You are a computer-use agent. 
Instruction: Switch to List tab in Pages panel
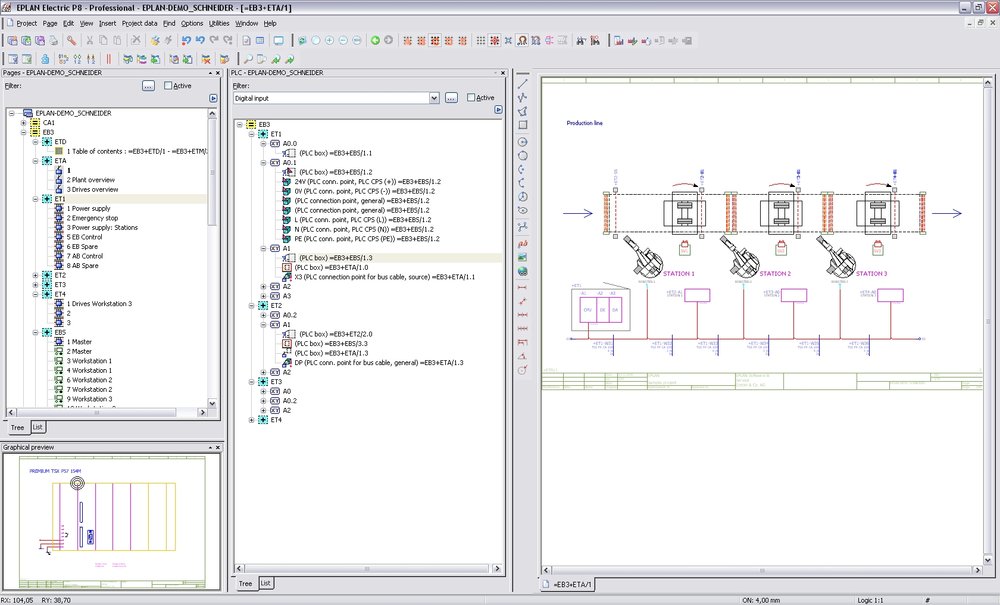pyautogui.click(x=37, y=427)
